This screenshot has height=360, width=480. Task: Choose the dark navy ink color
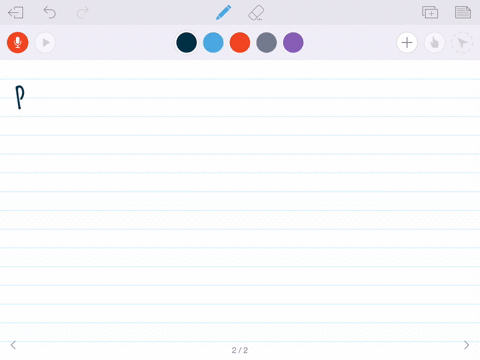186,43
